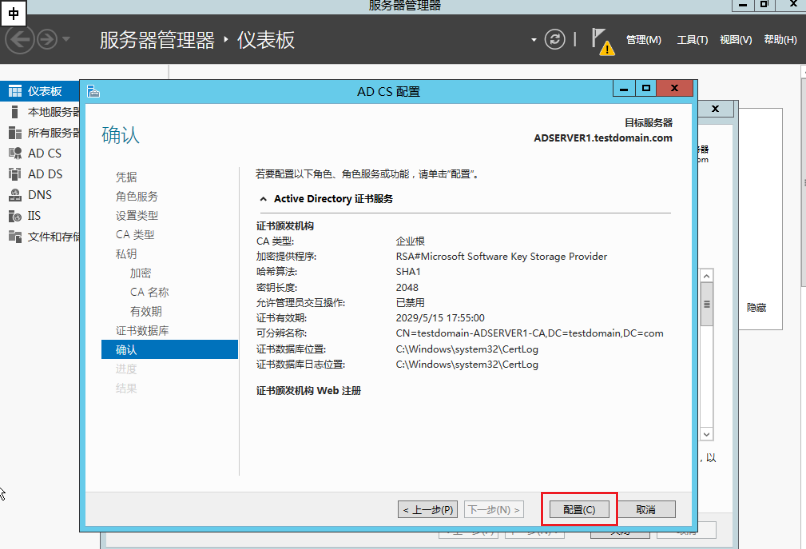The width and height of the screenshot is (806, 549).
Task: Click 证书颁发机构 Web 注册 heading
Action: click(308, 391)
